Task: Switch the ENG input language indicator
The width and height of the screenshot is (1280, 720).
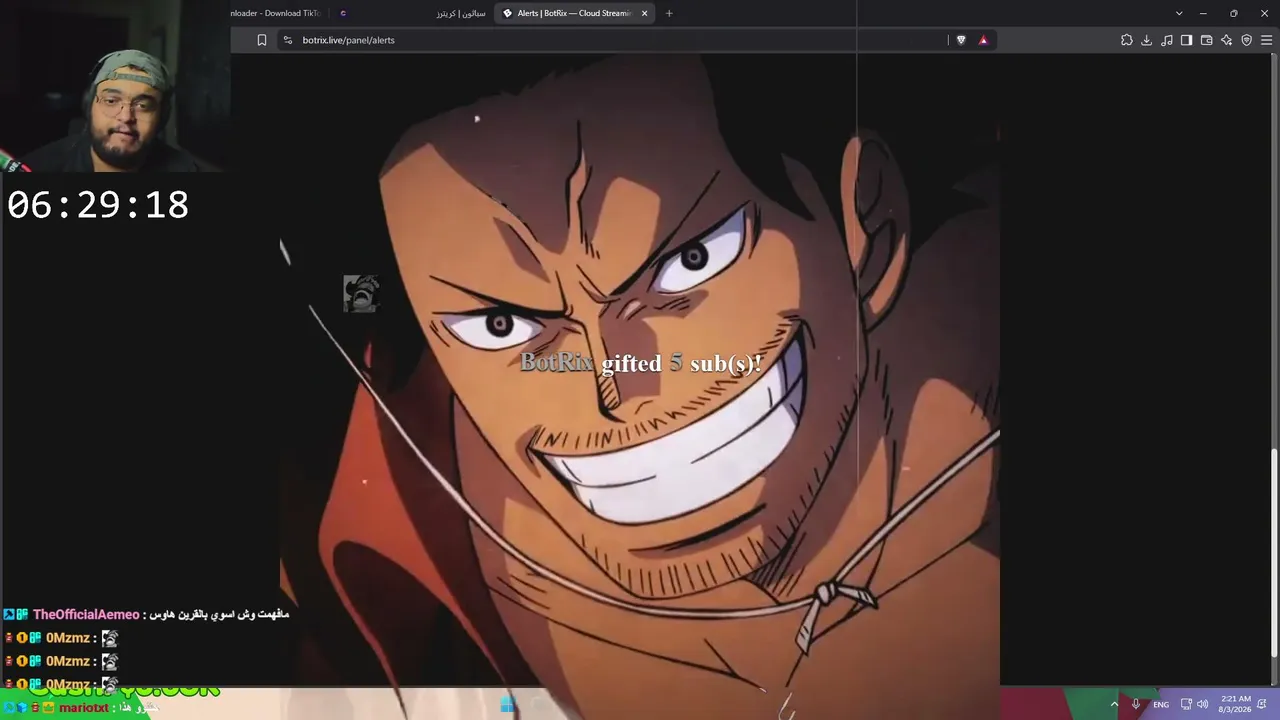Action: (1161, 704)
